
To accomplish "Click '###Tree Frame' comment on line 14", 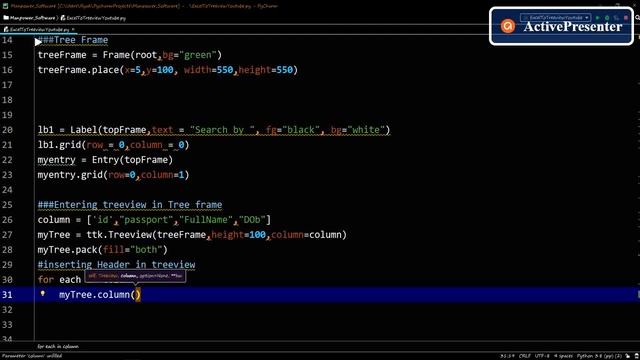I will pos(73,40).
